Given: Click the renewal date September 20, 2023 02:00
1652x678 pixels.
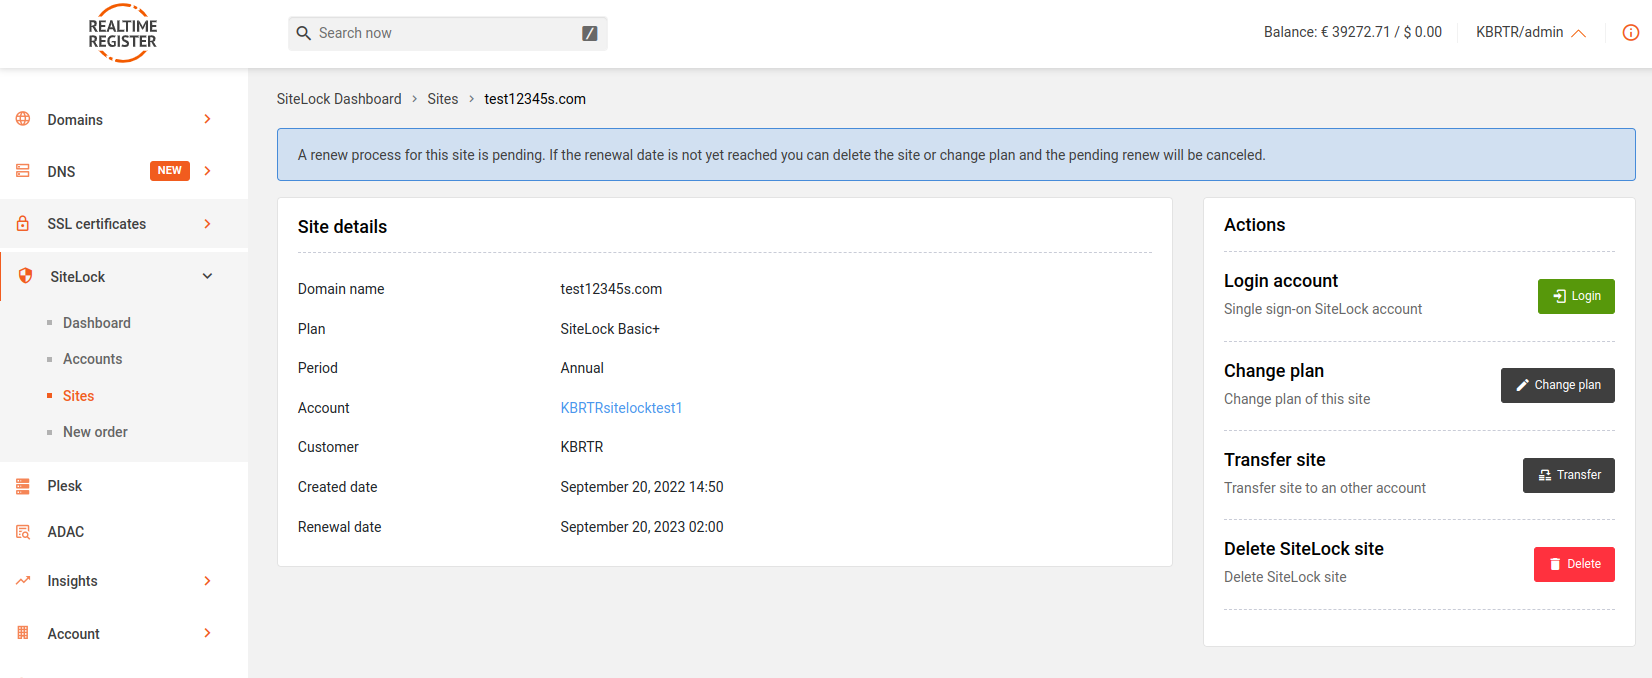Looking at the screenshot, I should (x=642, y=527).
